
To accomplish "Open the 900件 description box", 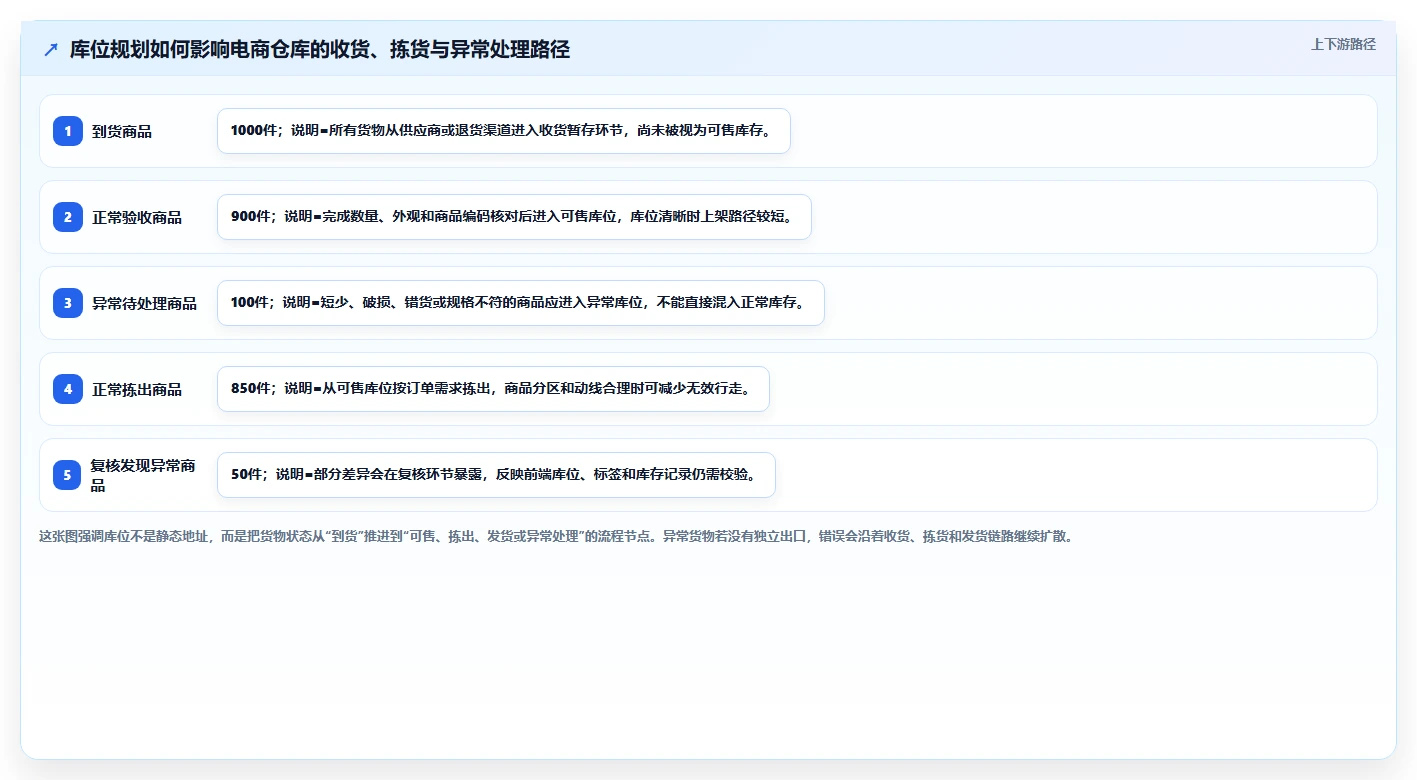I will (514, 217).
